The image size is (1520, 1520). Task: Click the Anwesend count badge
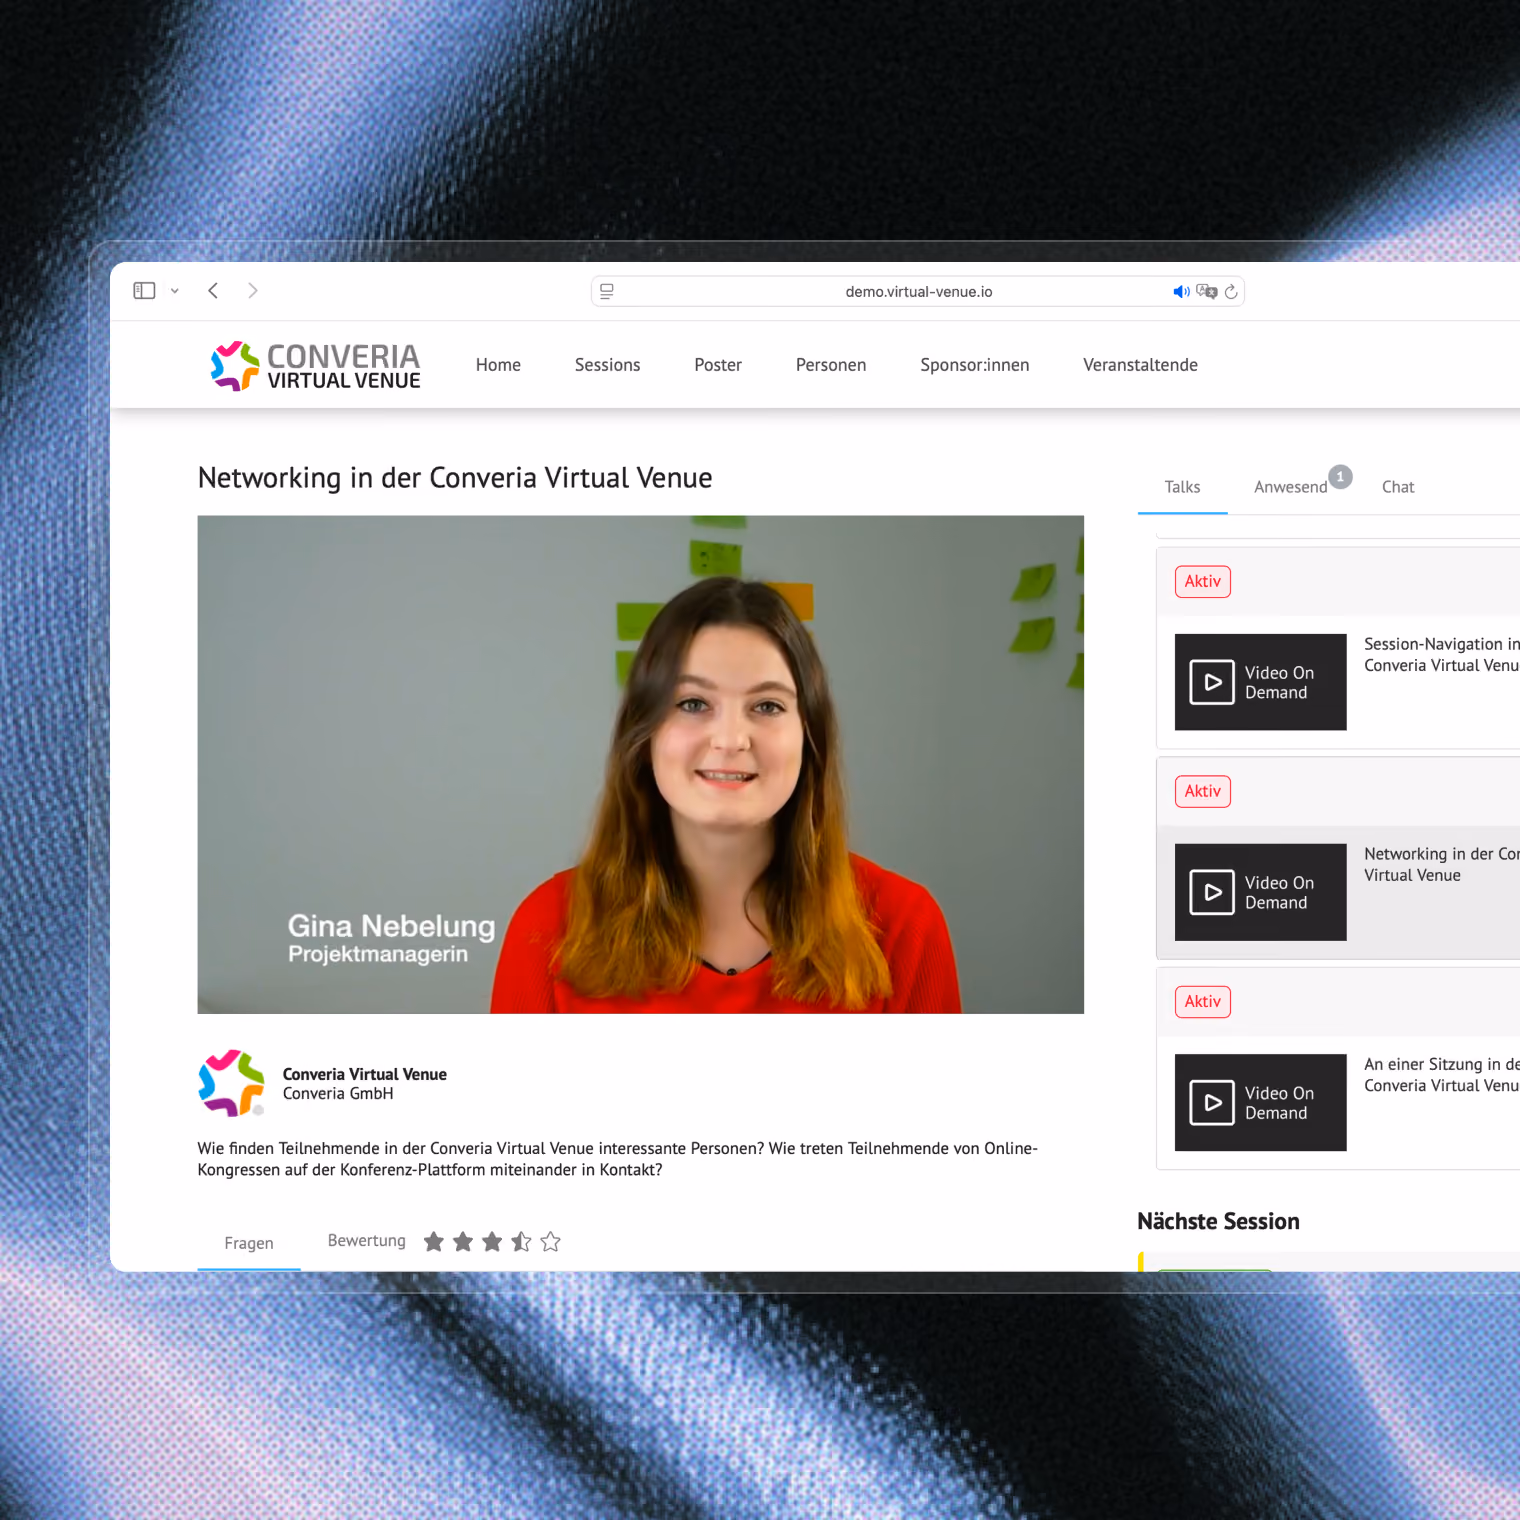pos(1341,477)
